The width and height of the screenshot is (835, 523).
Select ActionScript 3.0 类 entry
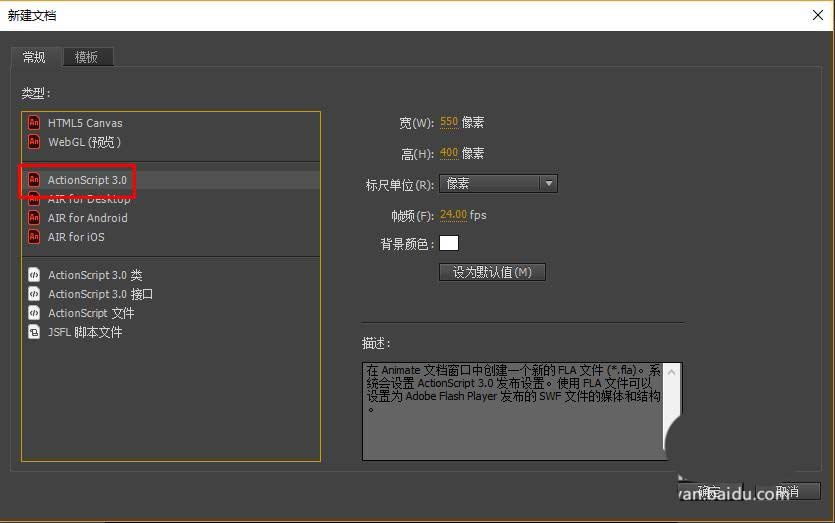coord(170,275)
